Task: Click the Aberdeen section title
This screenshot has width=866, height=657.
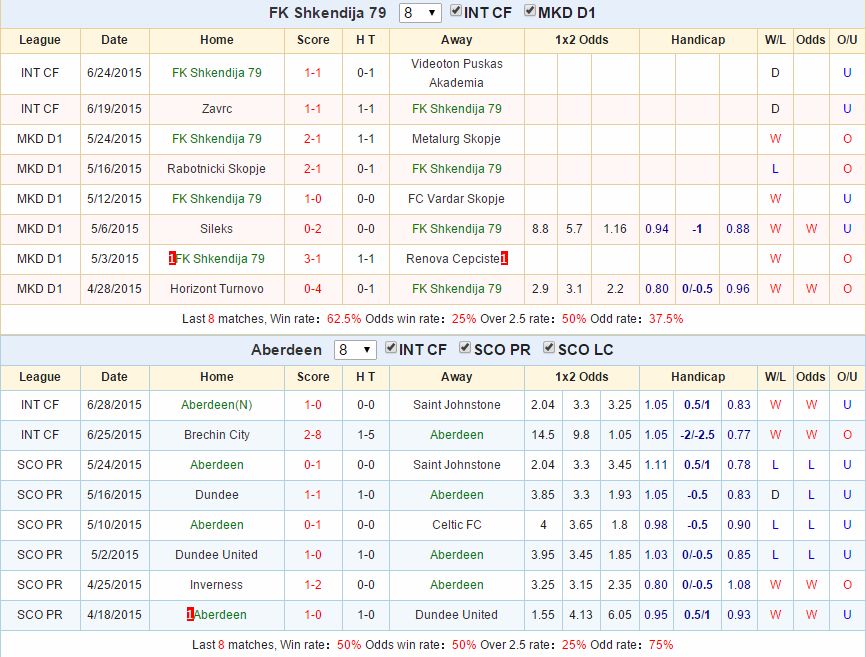Action: click(x=286, y=350)
